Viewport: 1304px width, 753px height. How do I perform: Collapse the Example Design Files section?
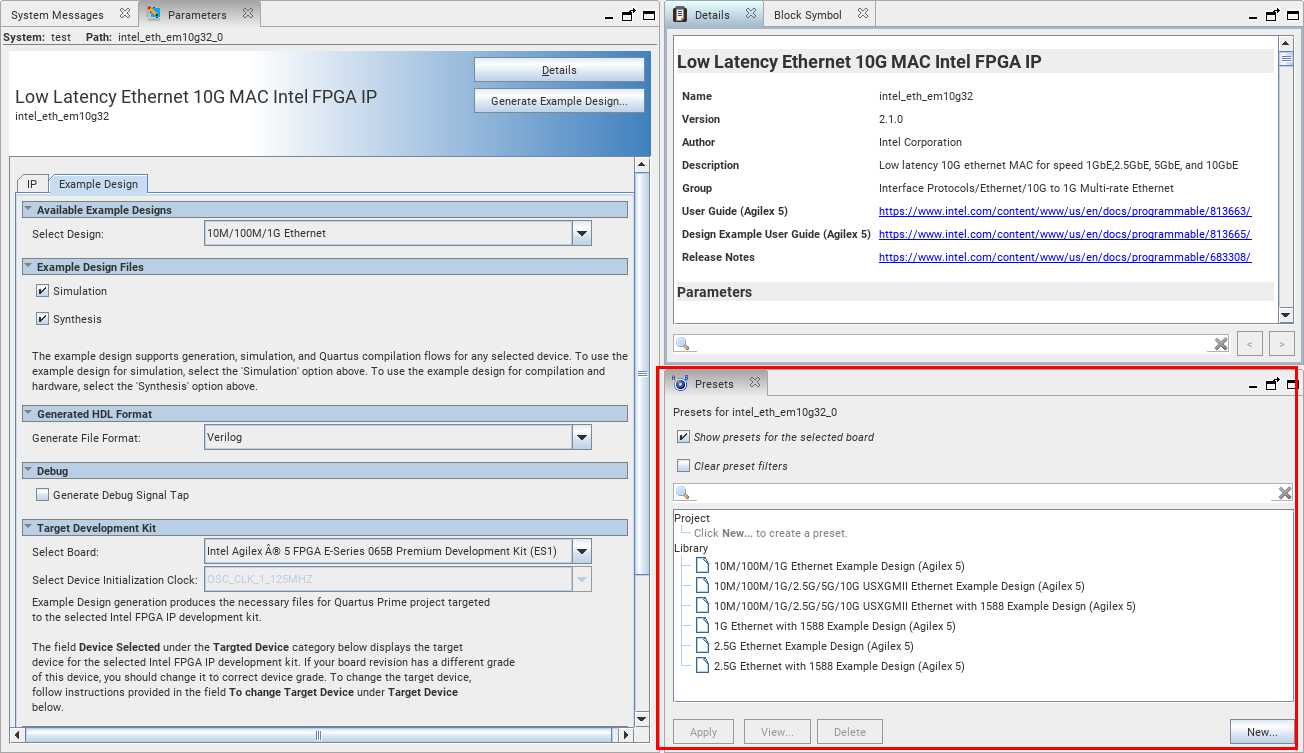(x=28, y=267)
